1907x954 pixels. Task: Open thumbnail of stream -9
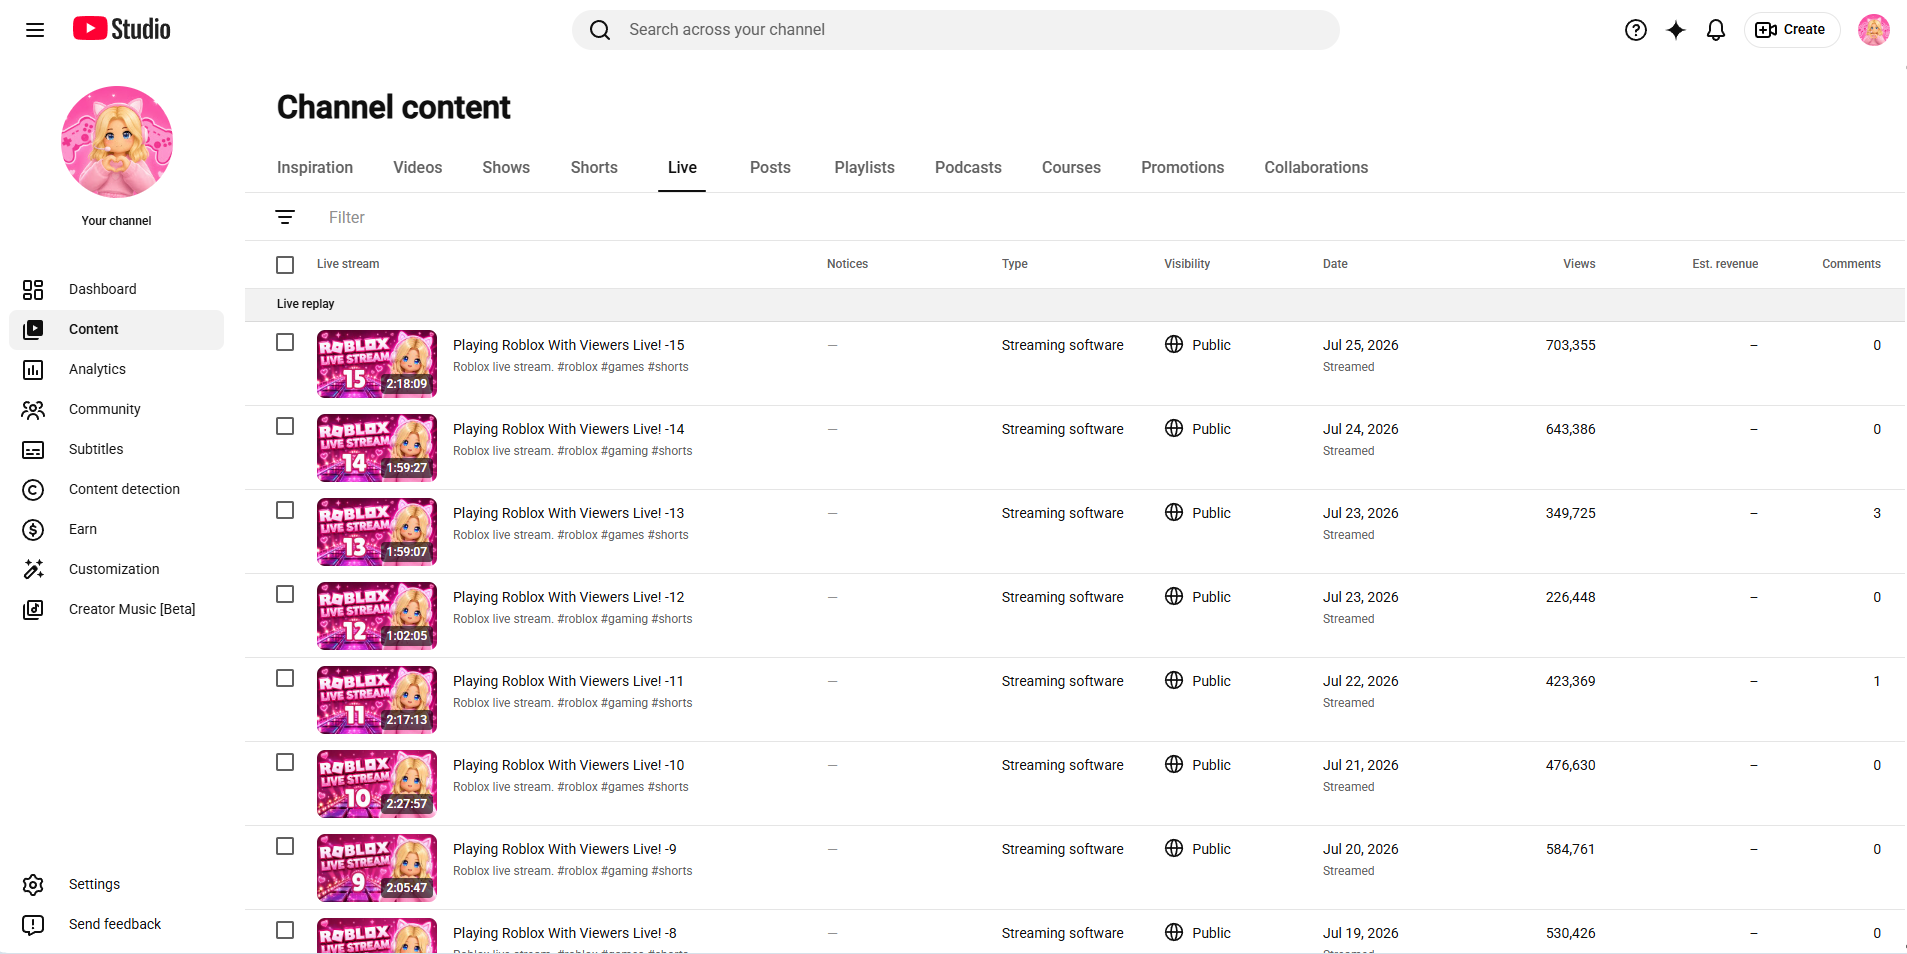pos(377,868)
